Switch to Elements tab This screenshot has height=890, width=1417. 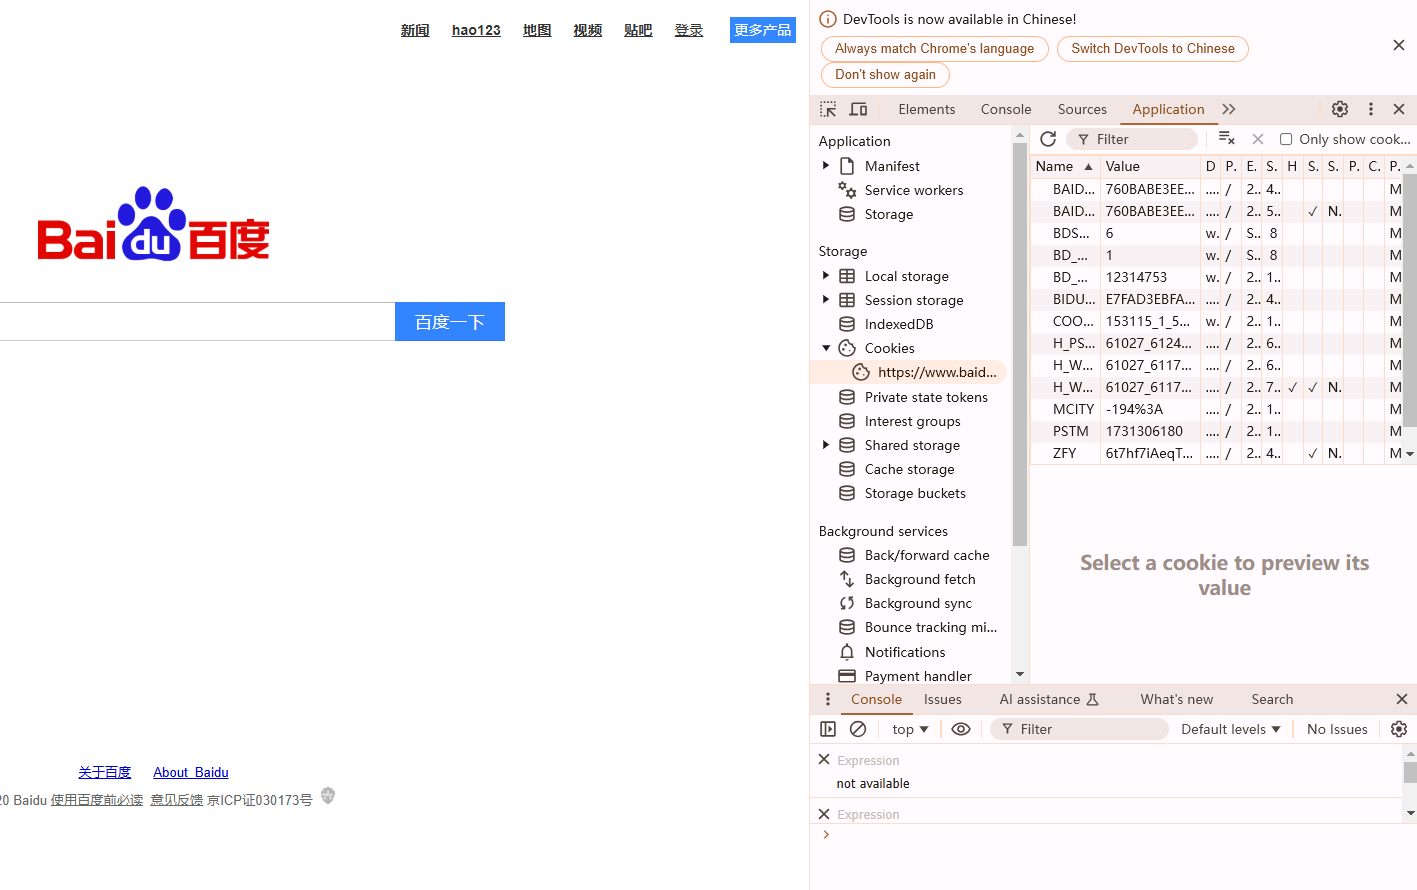[x=926, y=109]
